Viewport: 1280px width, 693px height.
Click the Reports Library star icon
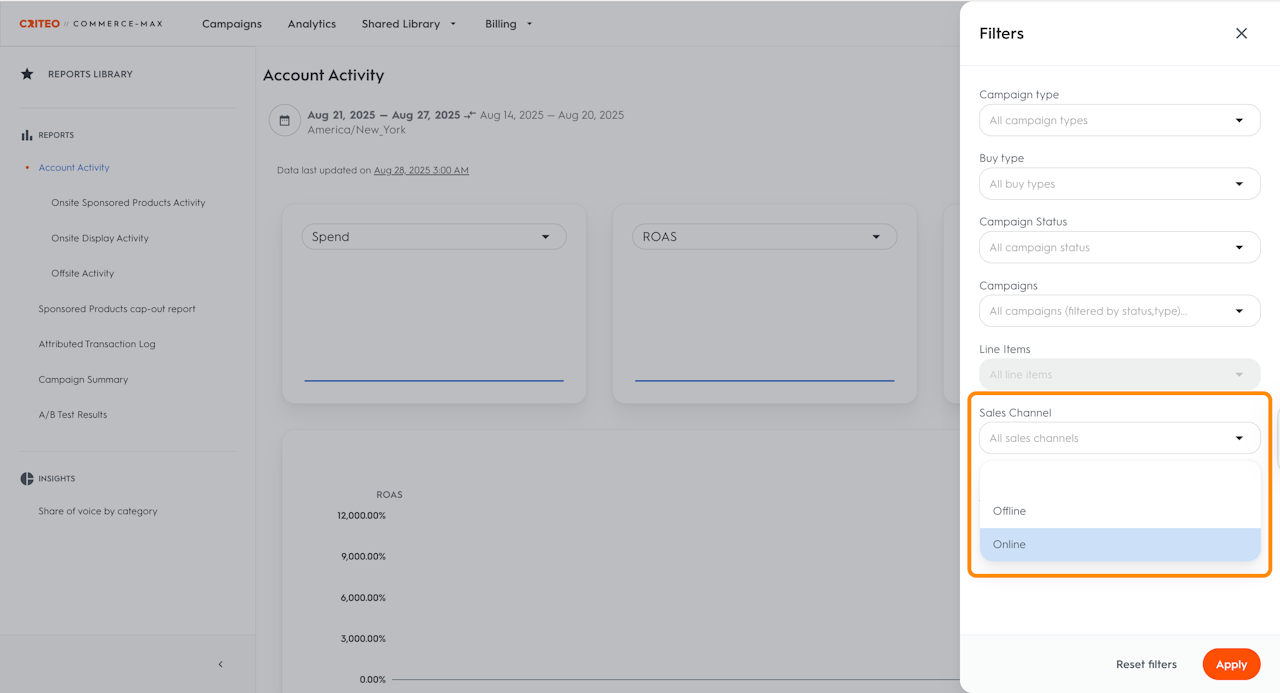[x=27, y=74]
